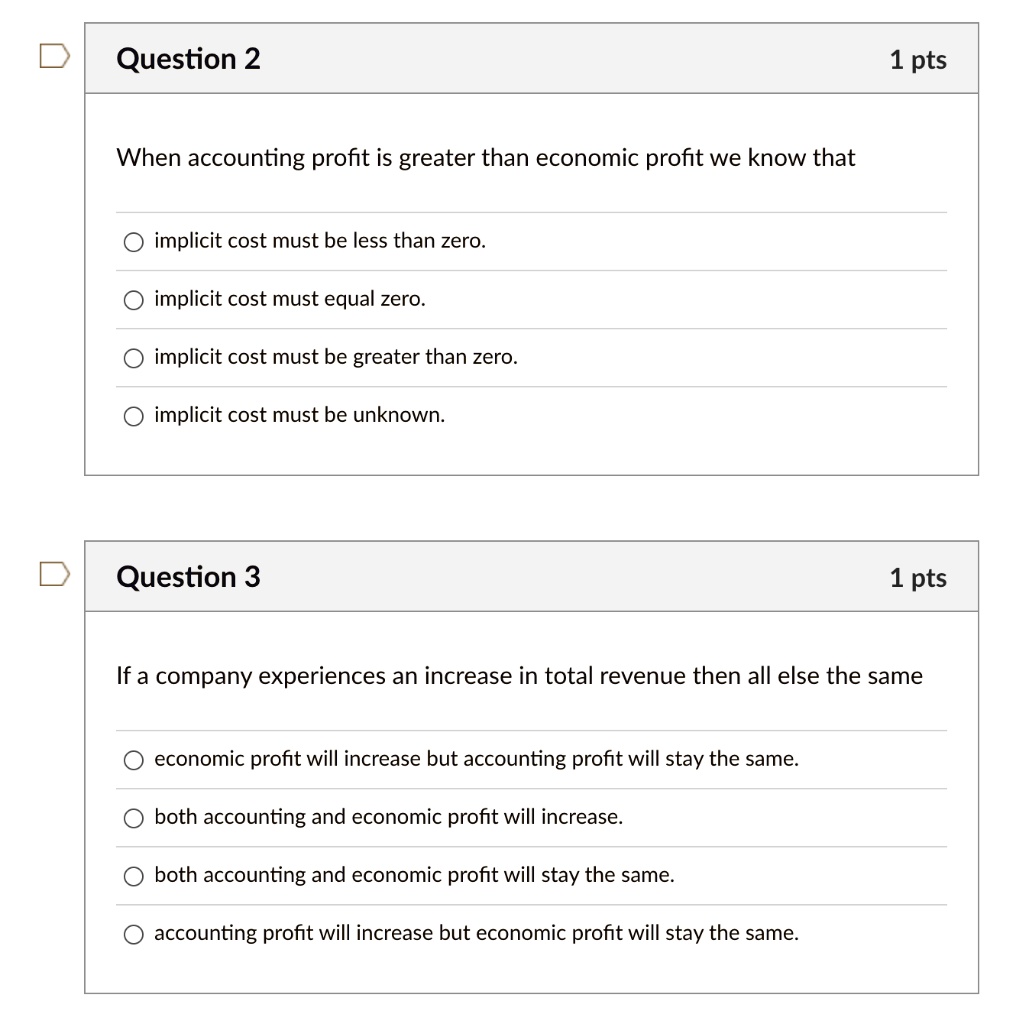Flag Question 3 using the bookmark icon
The height and width of the screenshot is (1024, 1016).
55,574
